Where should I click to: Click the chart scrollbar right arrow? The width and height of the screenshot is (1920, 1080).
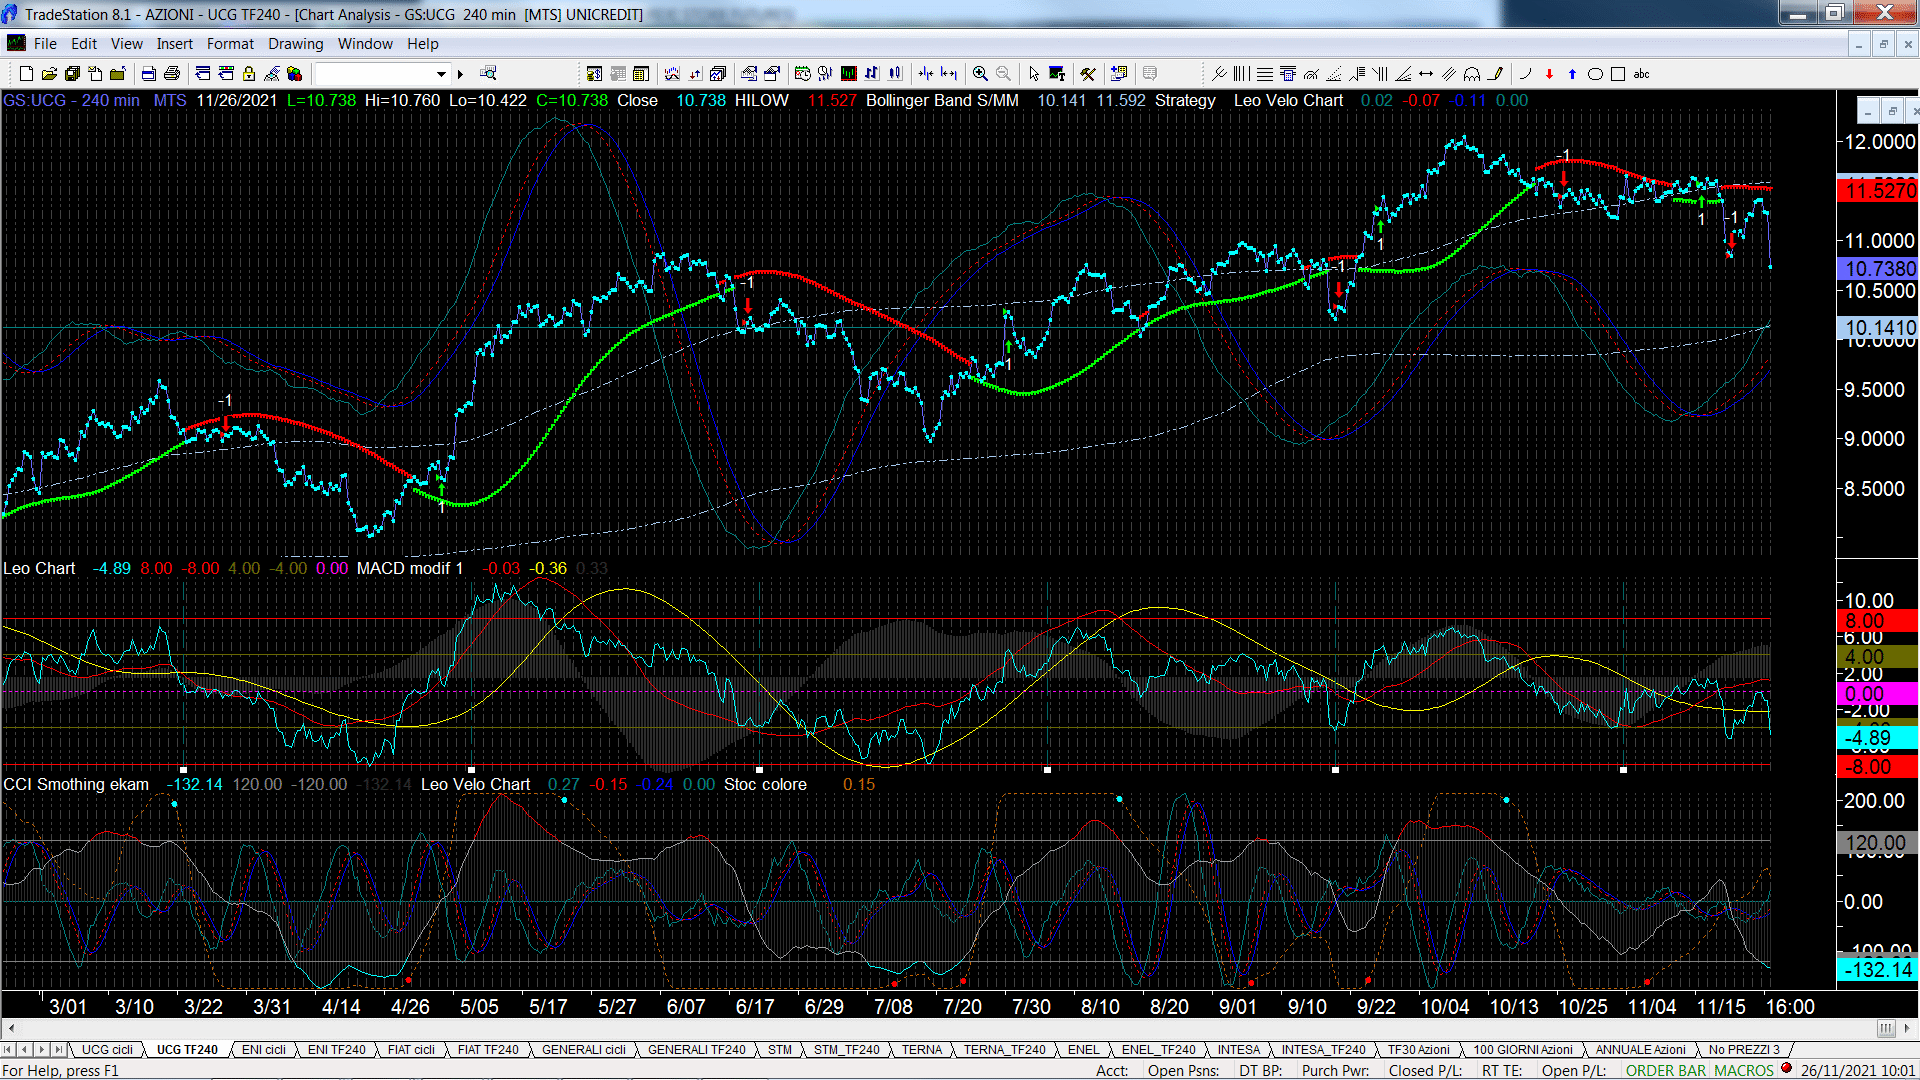[1909, 1028]
